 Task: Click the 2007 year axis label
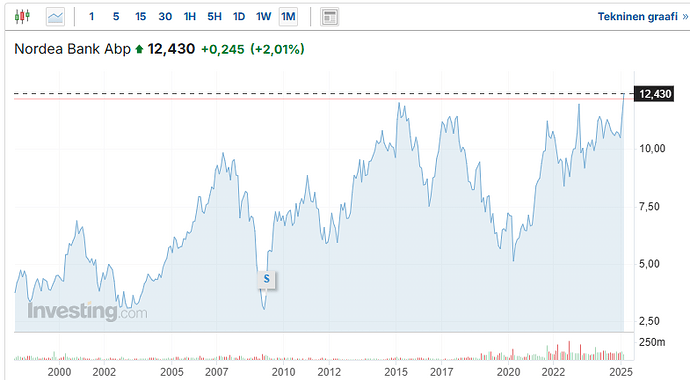[217, 372]
